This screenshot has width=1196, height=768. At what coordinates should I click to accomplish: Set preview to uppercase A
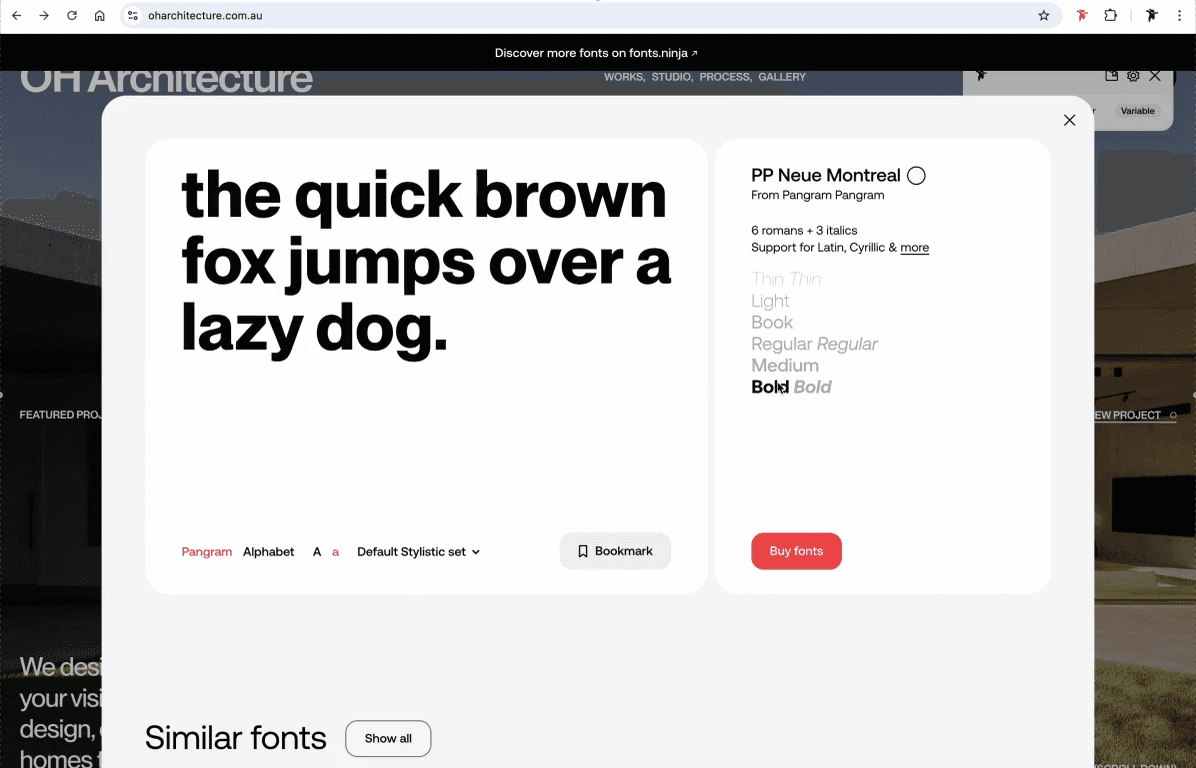pyautogui.click(x=317, y=551)
